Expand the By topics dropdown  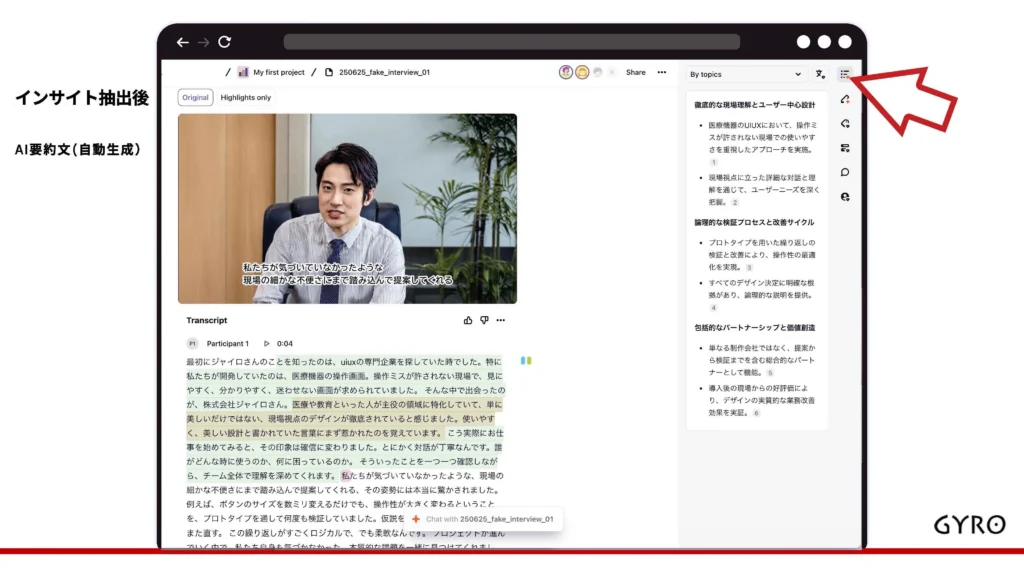click(x=745, y=74)
